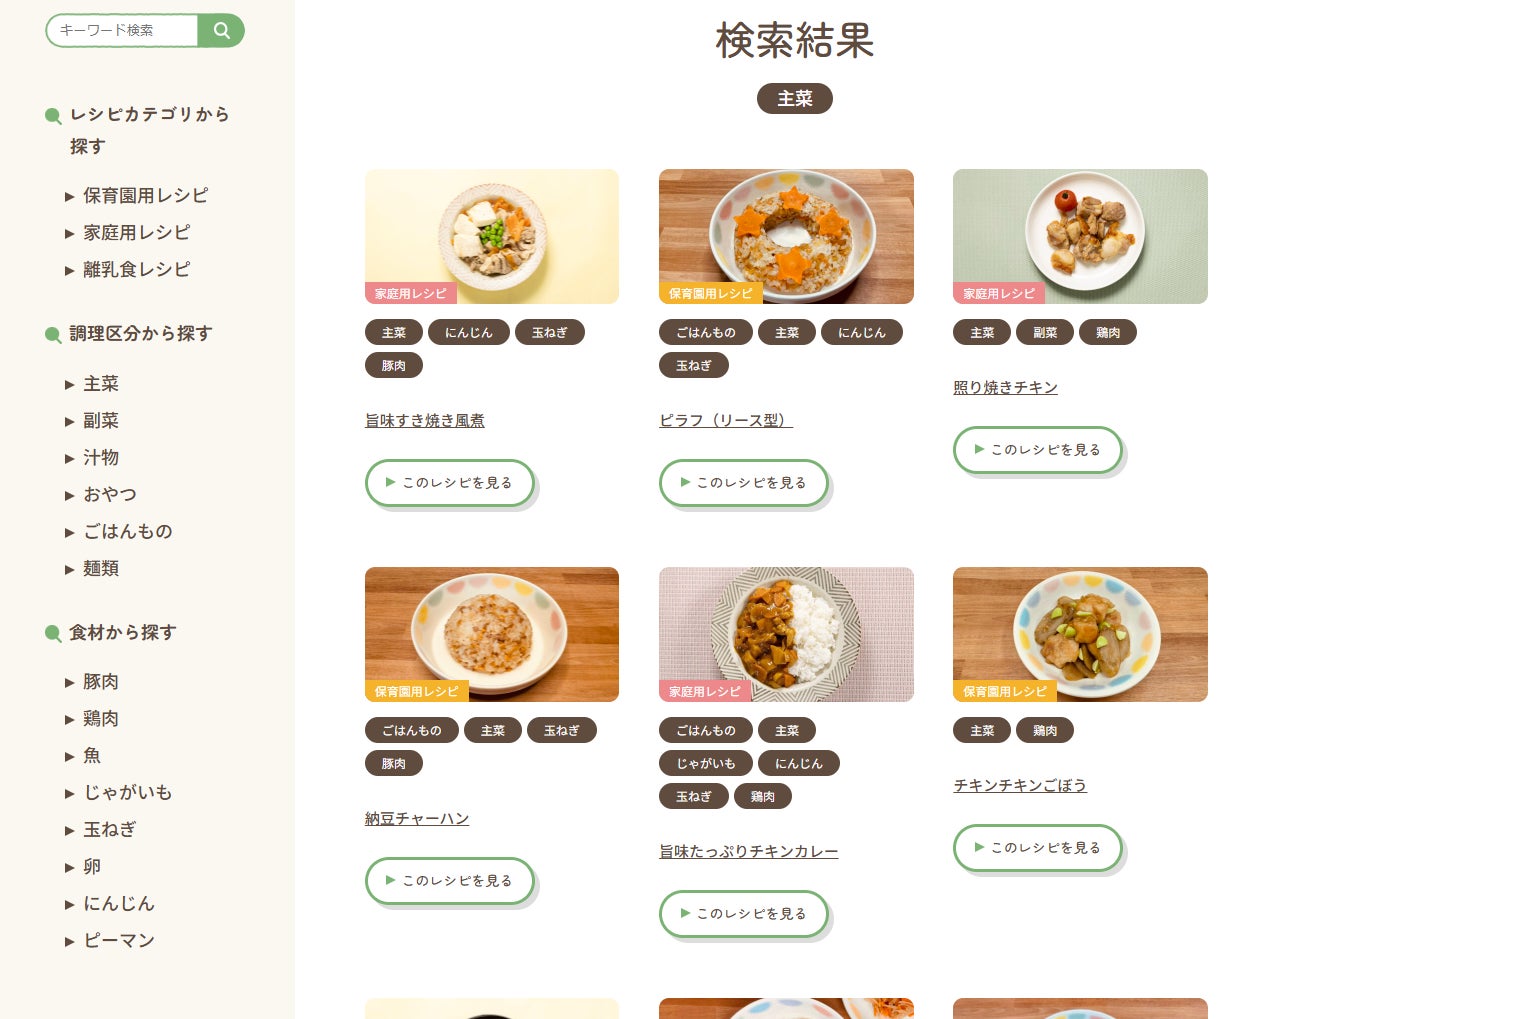Screen dimensions: 1515x1019
Task: Open 麺類 category in sidebar
Action: pyautogui.click(x=101, y=569)
